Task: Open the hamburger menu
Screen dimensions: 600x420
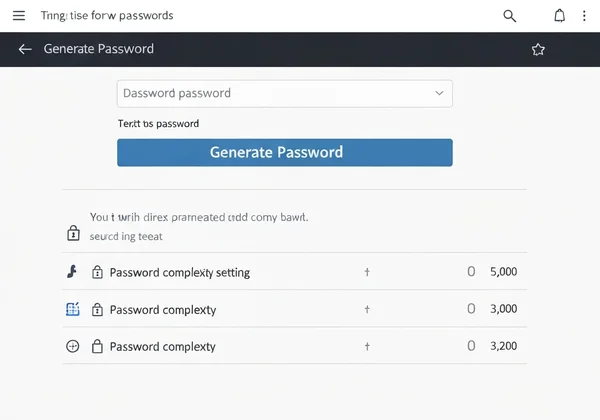Action: 18,16
